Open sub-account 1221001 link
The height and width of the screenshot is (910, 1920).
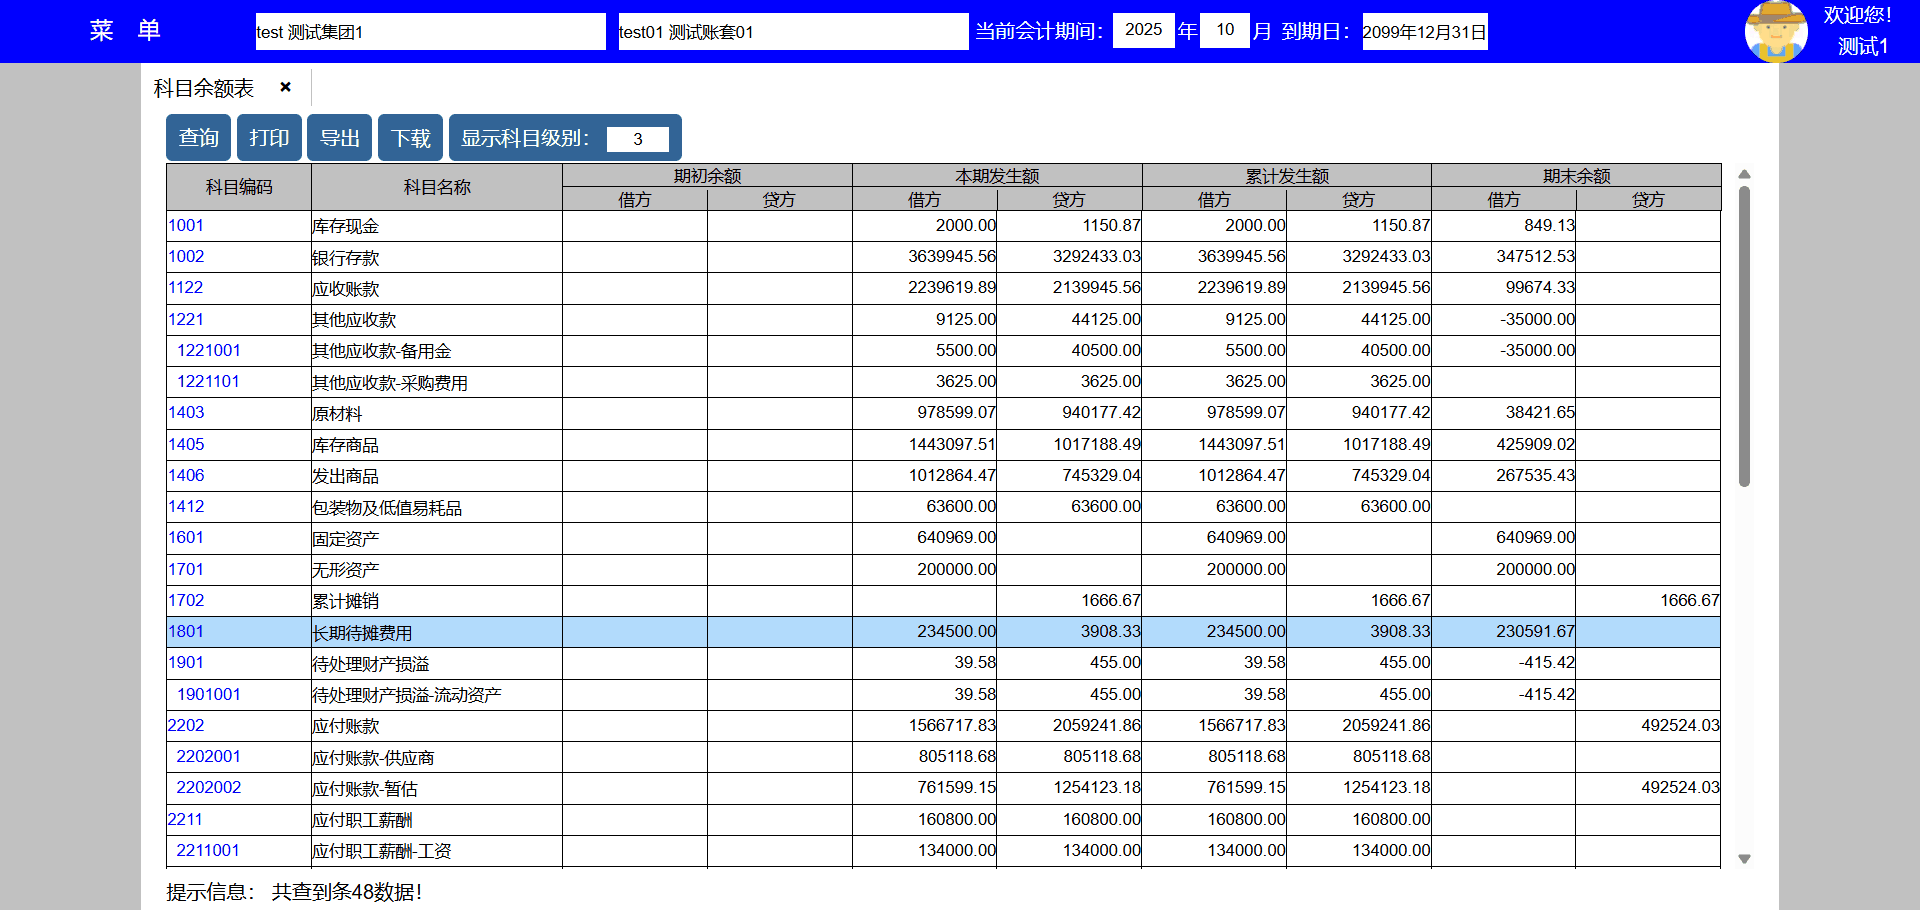tap(209, 351)
